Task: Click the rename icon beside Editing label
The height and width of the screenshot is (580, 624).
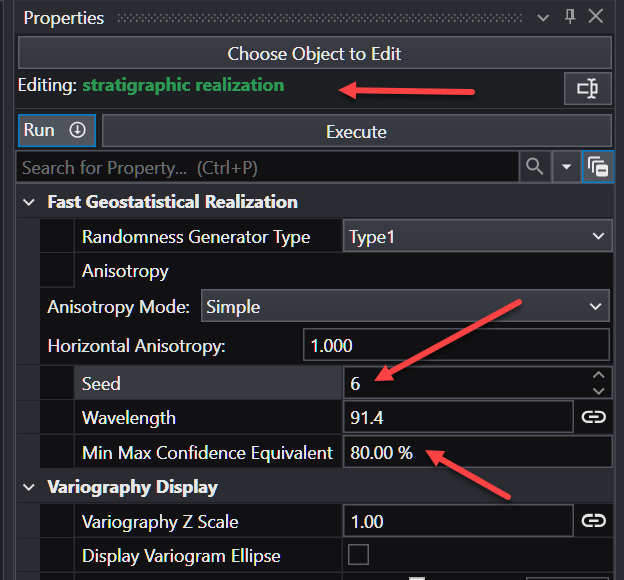Action: pos(587,88)
